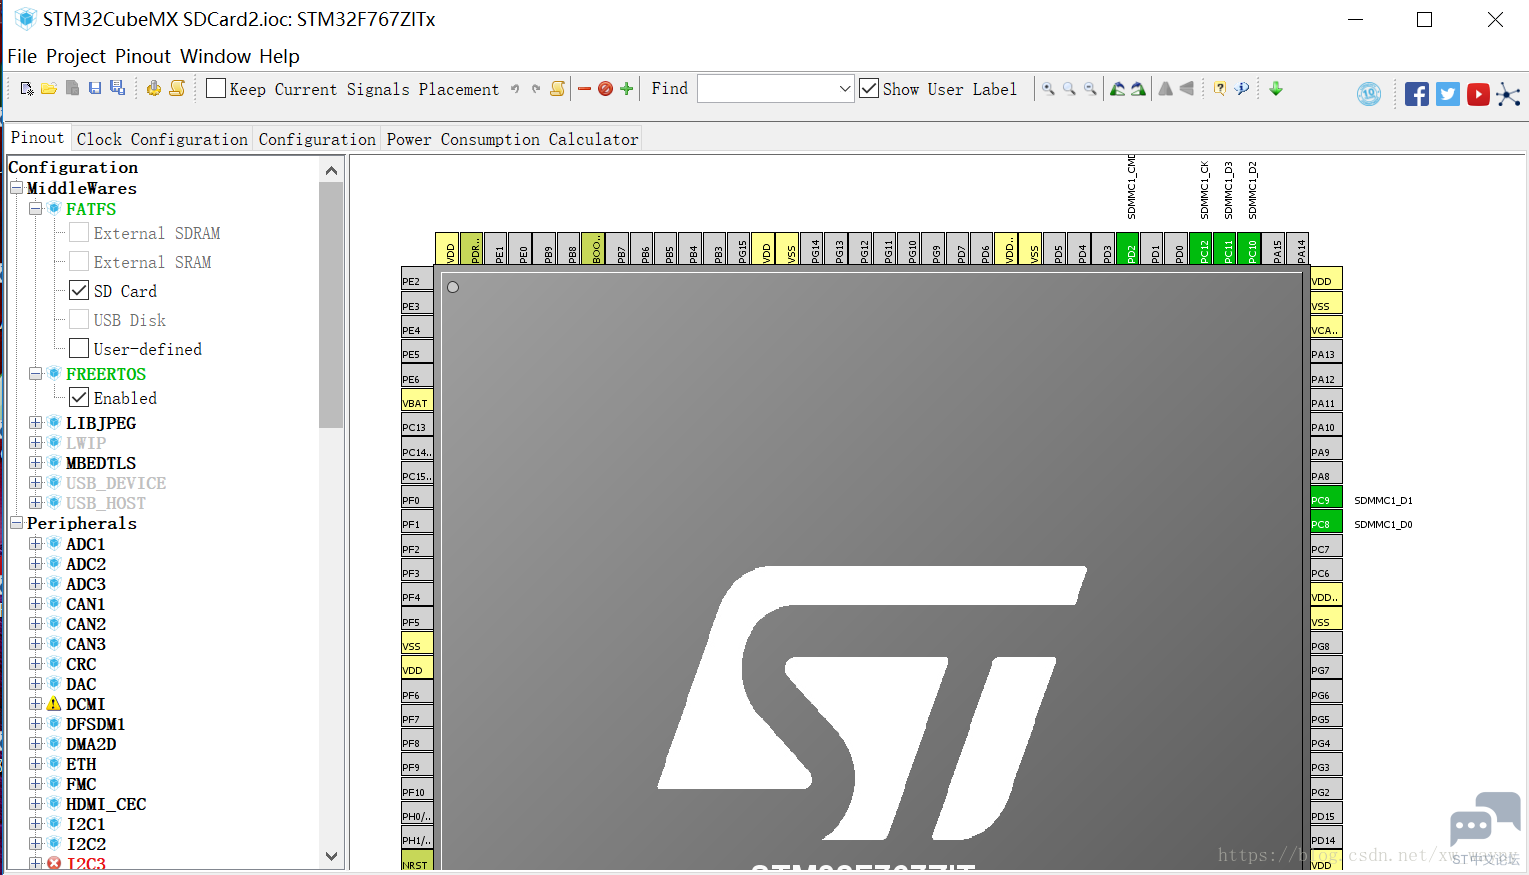Screen dimensions: 1529x875
Task: Zoom out of the chip view
Action: coord(1090,89)
